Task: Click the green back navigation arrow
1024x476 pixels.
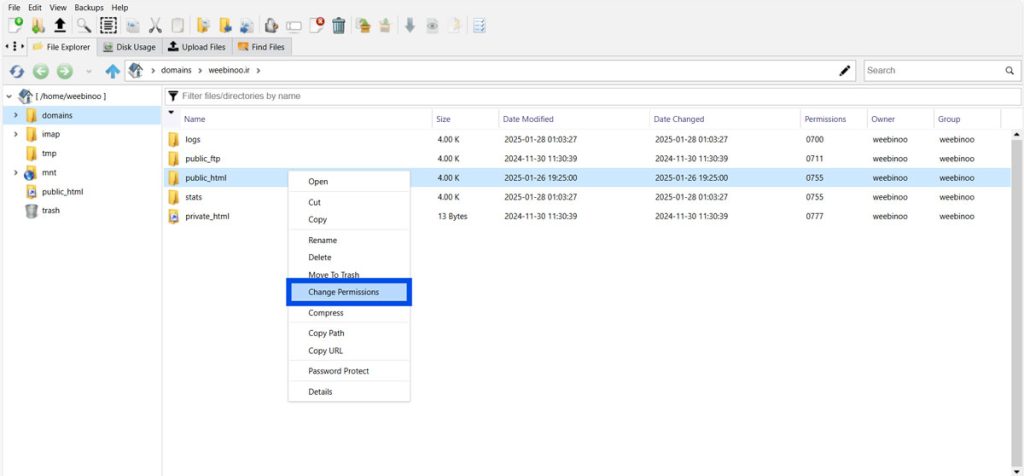Action: 41,71
